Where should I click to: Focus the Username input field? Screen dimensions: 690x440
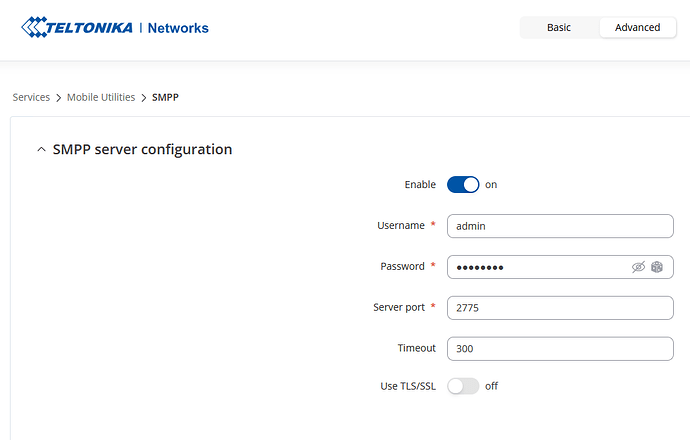point(559,226)
